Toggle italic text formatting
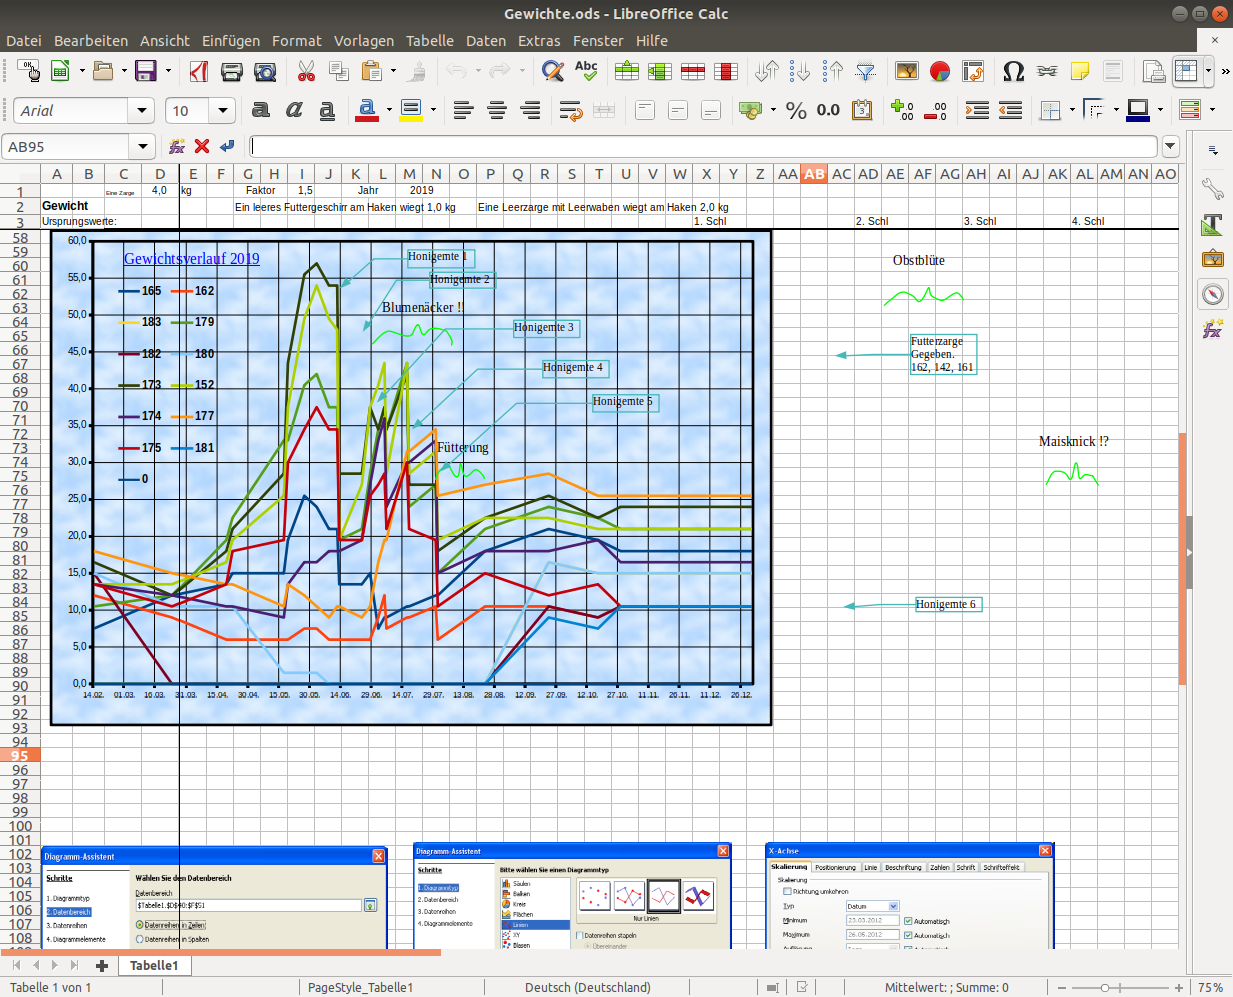Screen dimensions: 1233x997 point(294,110)
